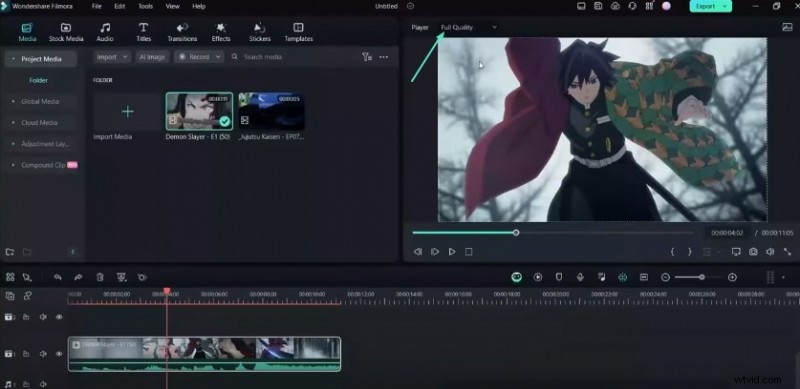Open the View menu
The width and height of the screenshot is (800, 389).
click(172, 6)
